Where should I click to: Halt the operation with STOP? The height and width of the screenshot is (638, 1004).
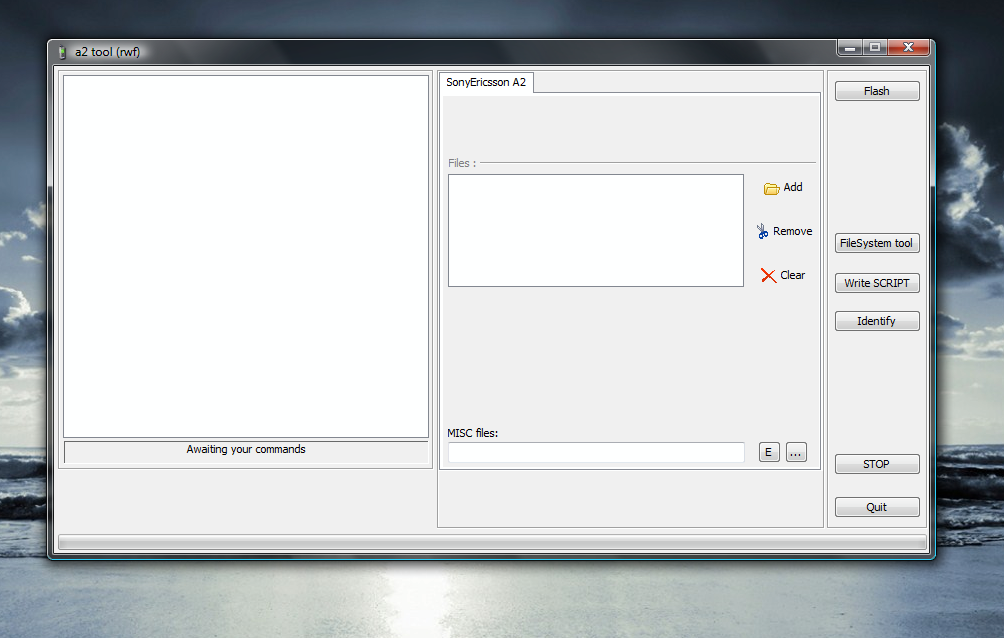pos(877,464)
